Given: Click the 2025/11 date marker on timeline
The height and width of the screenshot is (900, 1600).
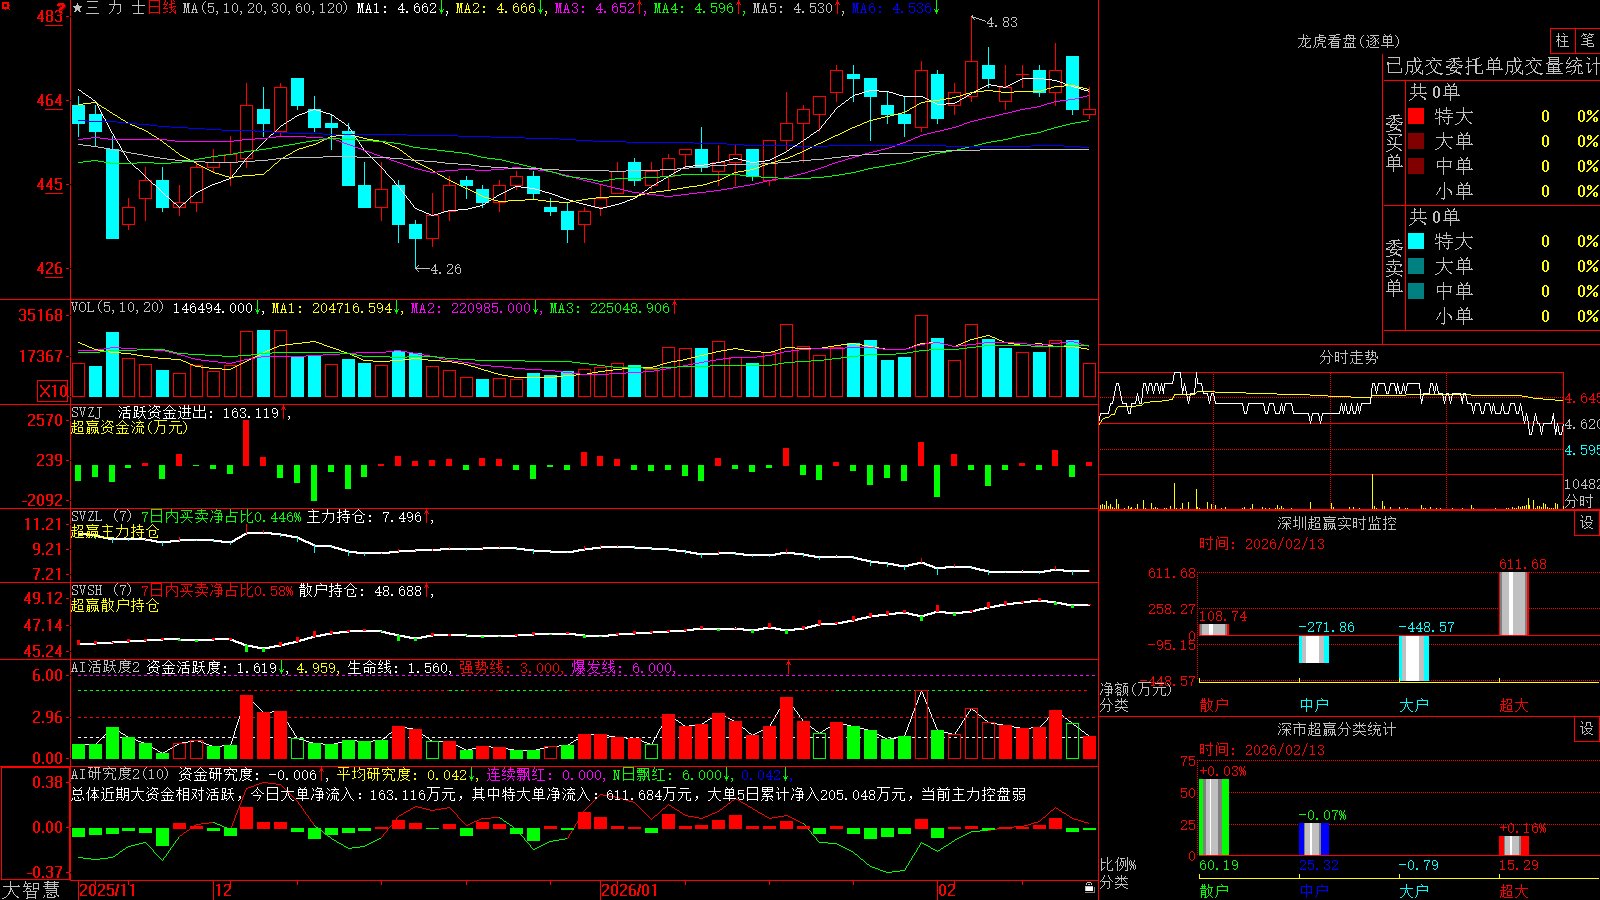Looking at the screenshot, I should [x=107, y=890].
